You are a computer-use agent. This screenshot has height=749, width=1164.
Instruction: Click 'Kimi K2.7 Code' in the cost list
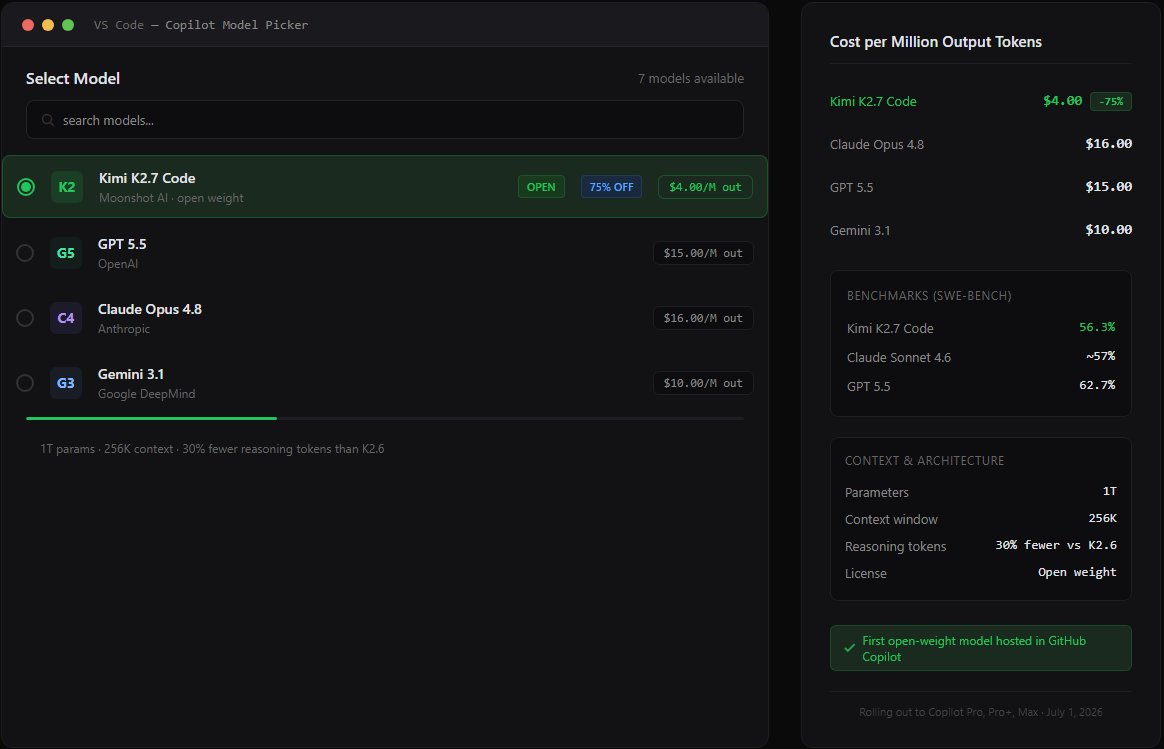click(x=873, y=102)
